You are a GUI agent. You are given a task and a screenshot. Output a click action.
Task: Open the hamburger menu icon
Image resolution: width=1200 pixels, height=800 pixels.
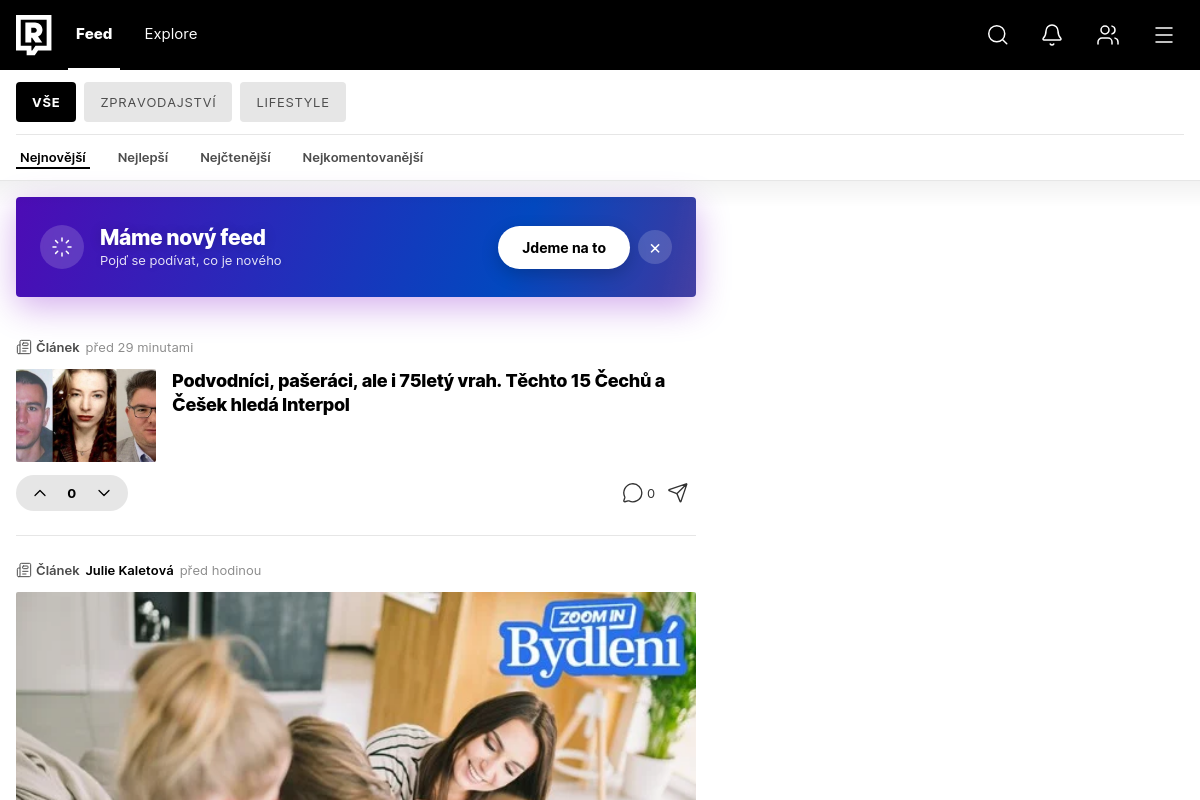coord(1164,35)
